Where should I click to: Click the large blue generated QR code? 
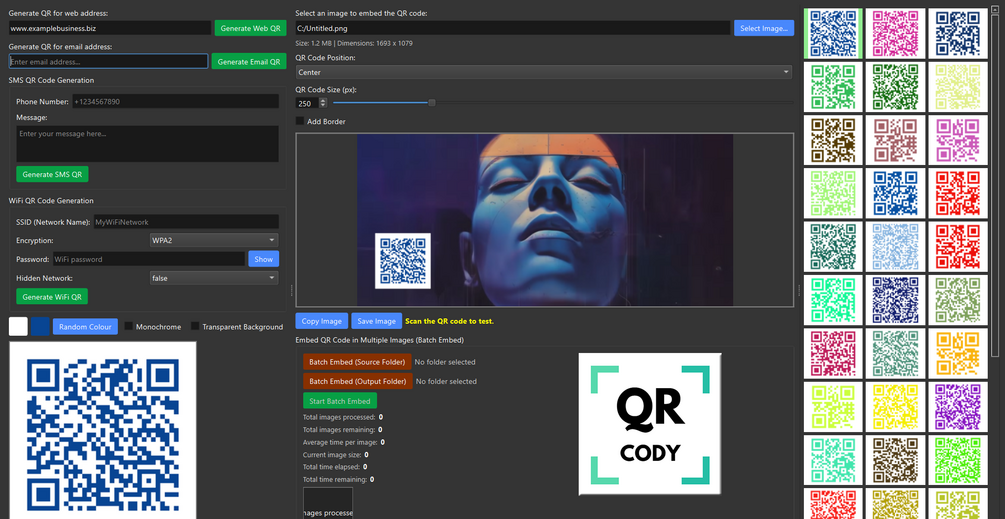pyautogui.click(x=103, y=431)
